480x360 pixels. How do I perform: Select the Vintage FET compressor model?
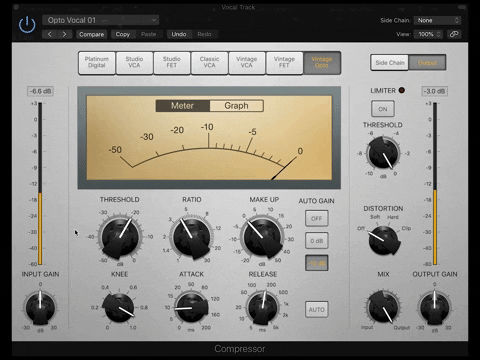[x=284, y=62]
